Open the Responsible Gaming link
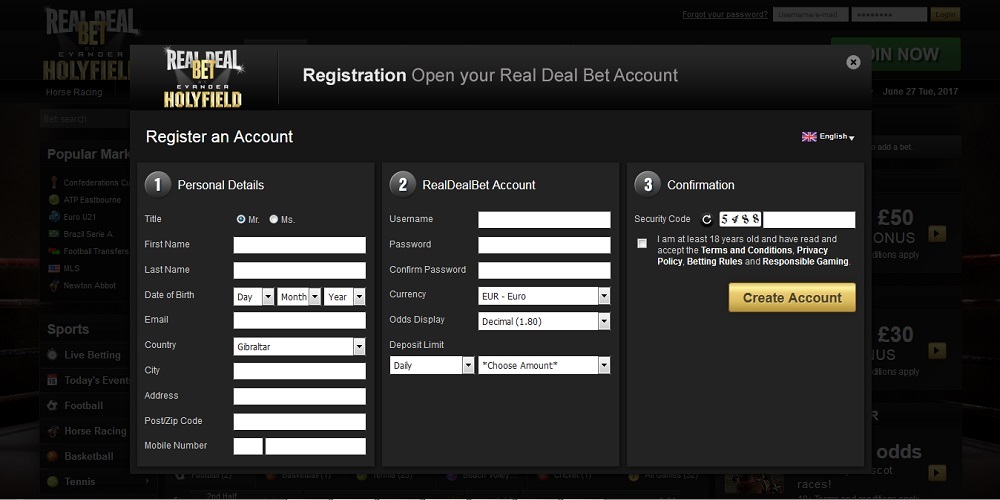The image size is (1000, 500). click(805, 261)
